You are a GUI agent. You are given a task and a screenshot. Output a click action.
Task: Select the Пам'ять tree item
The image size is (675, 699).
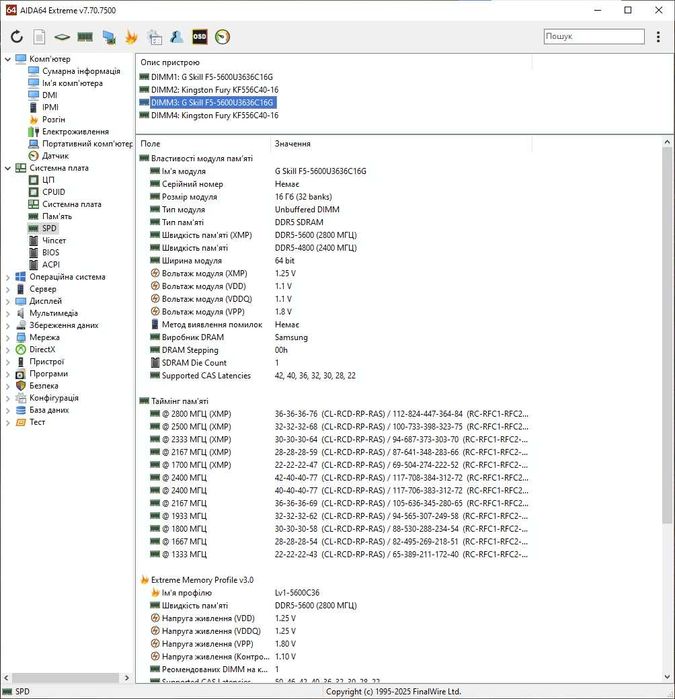pos(57,216)
